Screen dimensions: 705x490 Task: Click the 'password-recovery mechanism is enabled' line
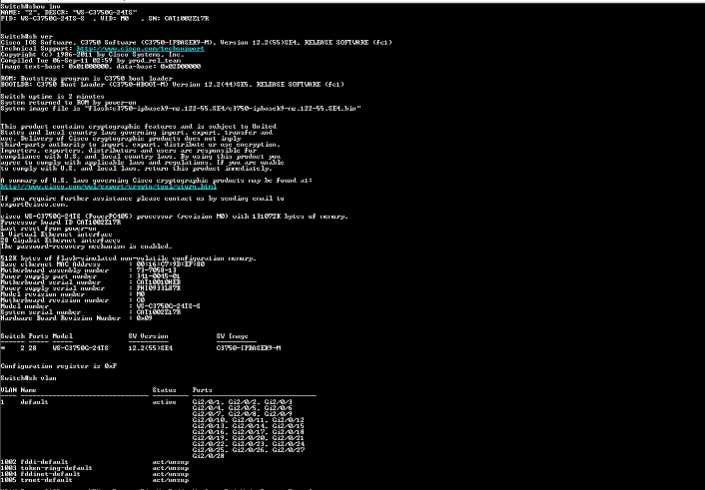(x=86, y=246)
